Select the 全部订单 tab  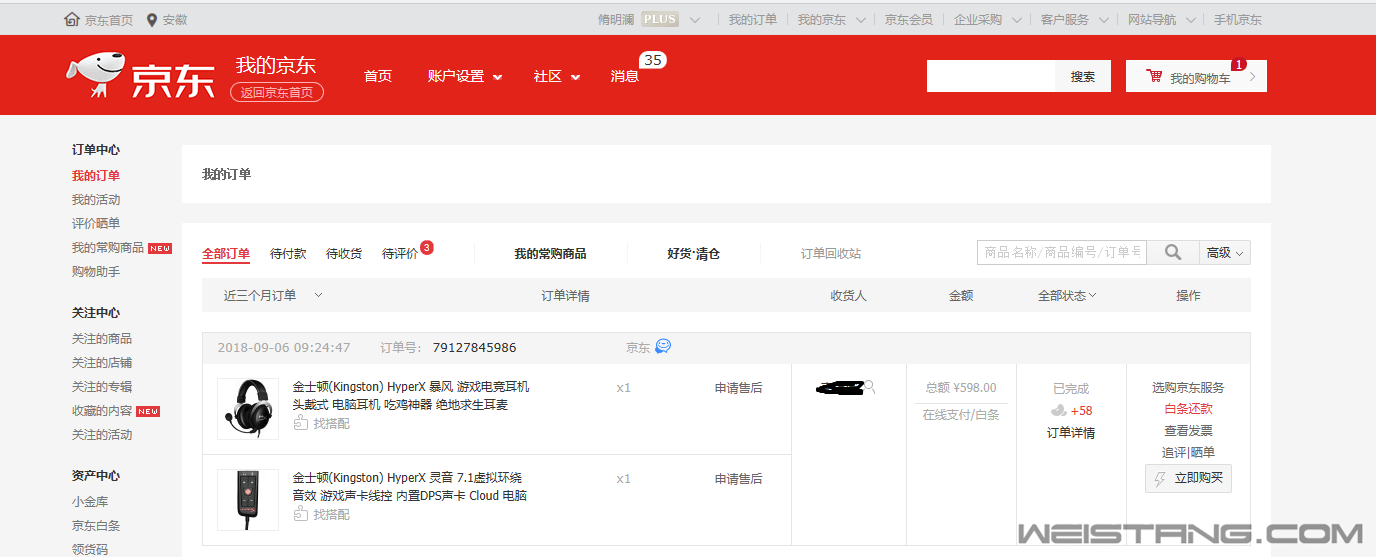[x=226, y=254]
